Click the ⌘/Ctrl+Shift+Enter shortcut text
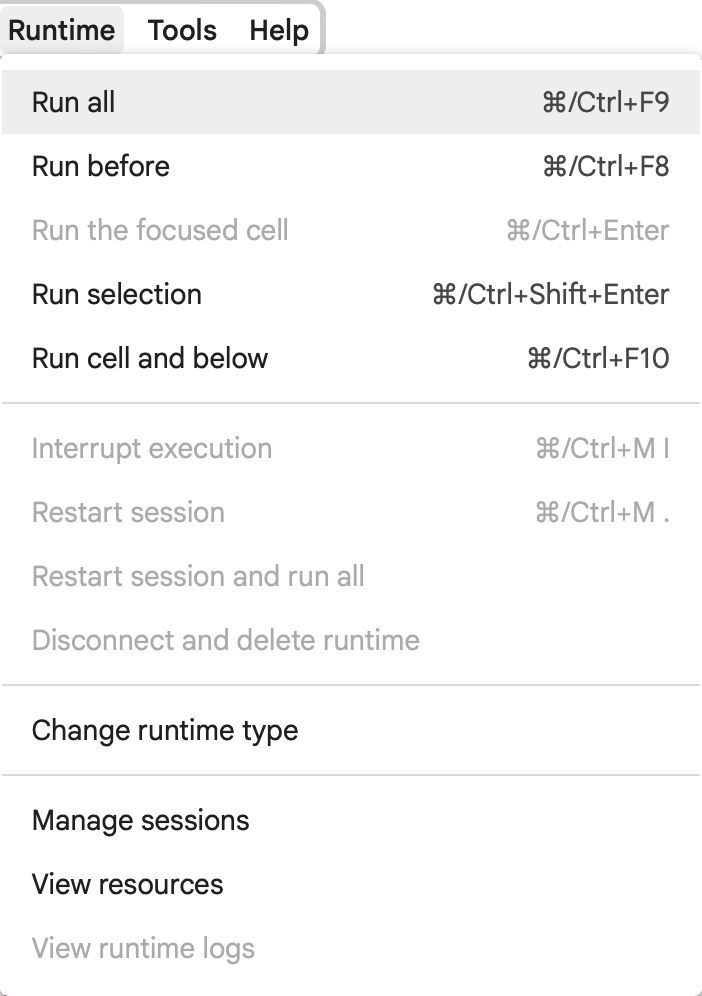 (550, 294)
